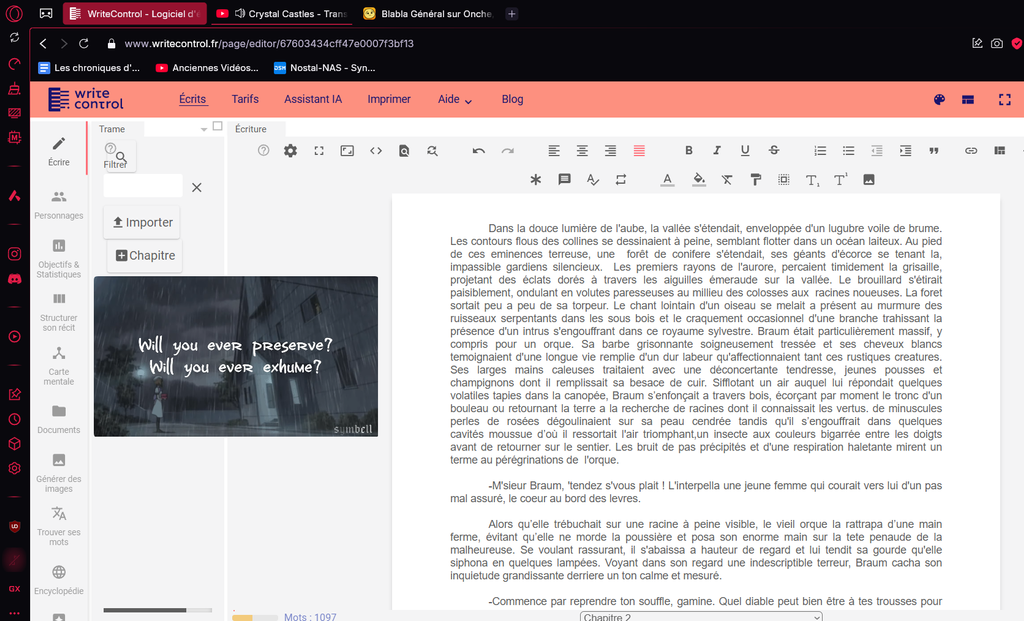Toggle the Trame panel checkbox
Screen dimensions: 1024x621
(x=218, y=127)
